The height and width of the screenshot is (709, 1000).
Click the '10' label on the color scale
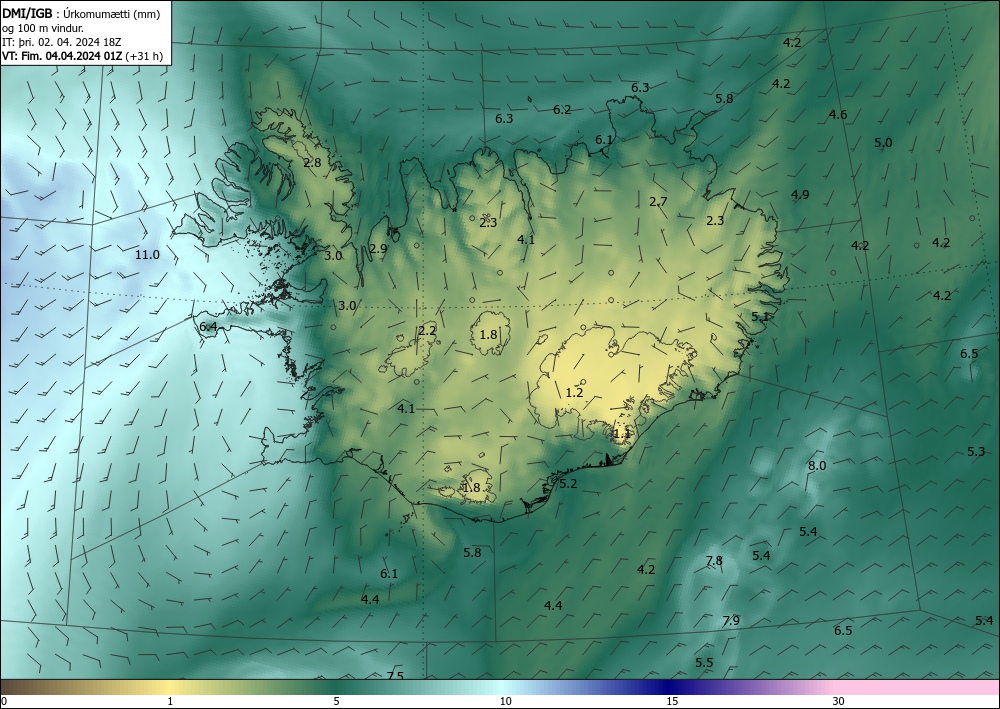click(x=506, y=701)
